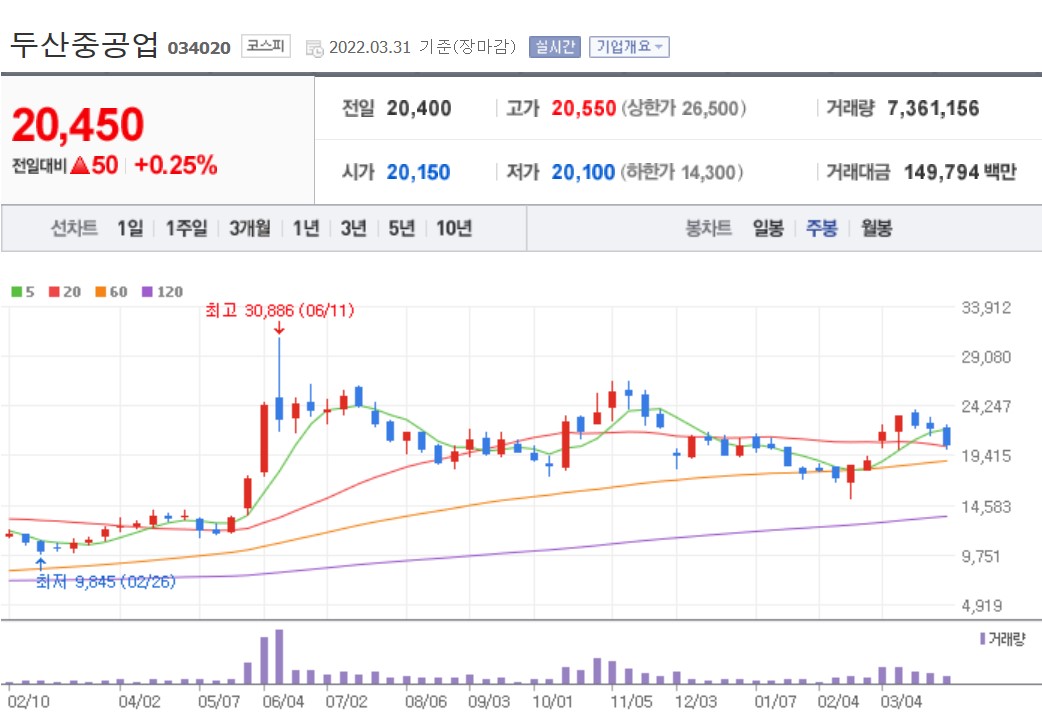1042x720 pixels.
Task: Open the 기업개요 dropdown
Action: pos(629,47)
